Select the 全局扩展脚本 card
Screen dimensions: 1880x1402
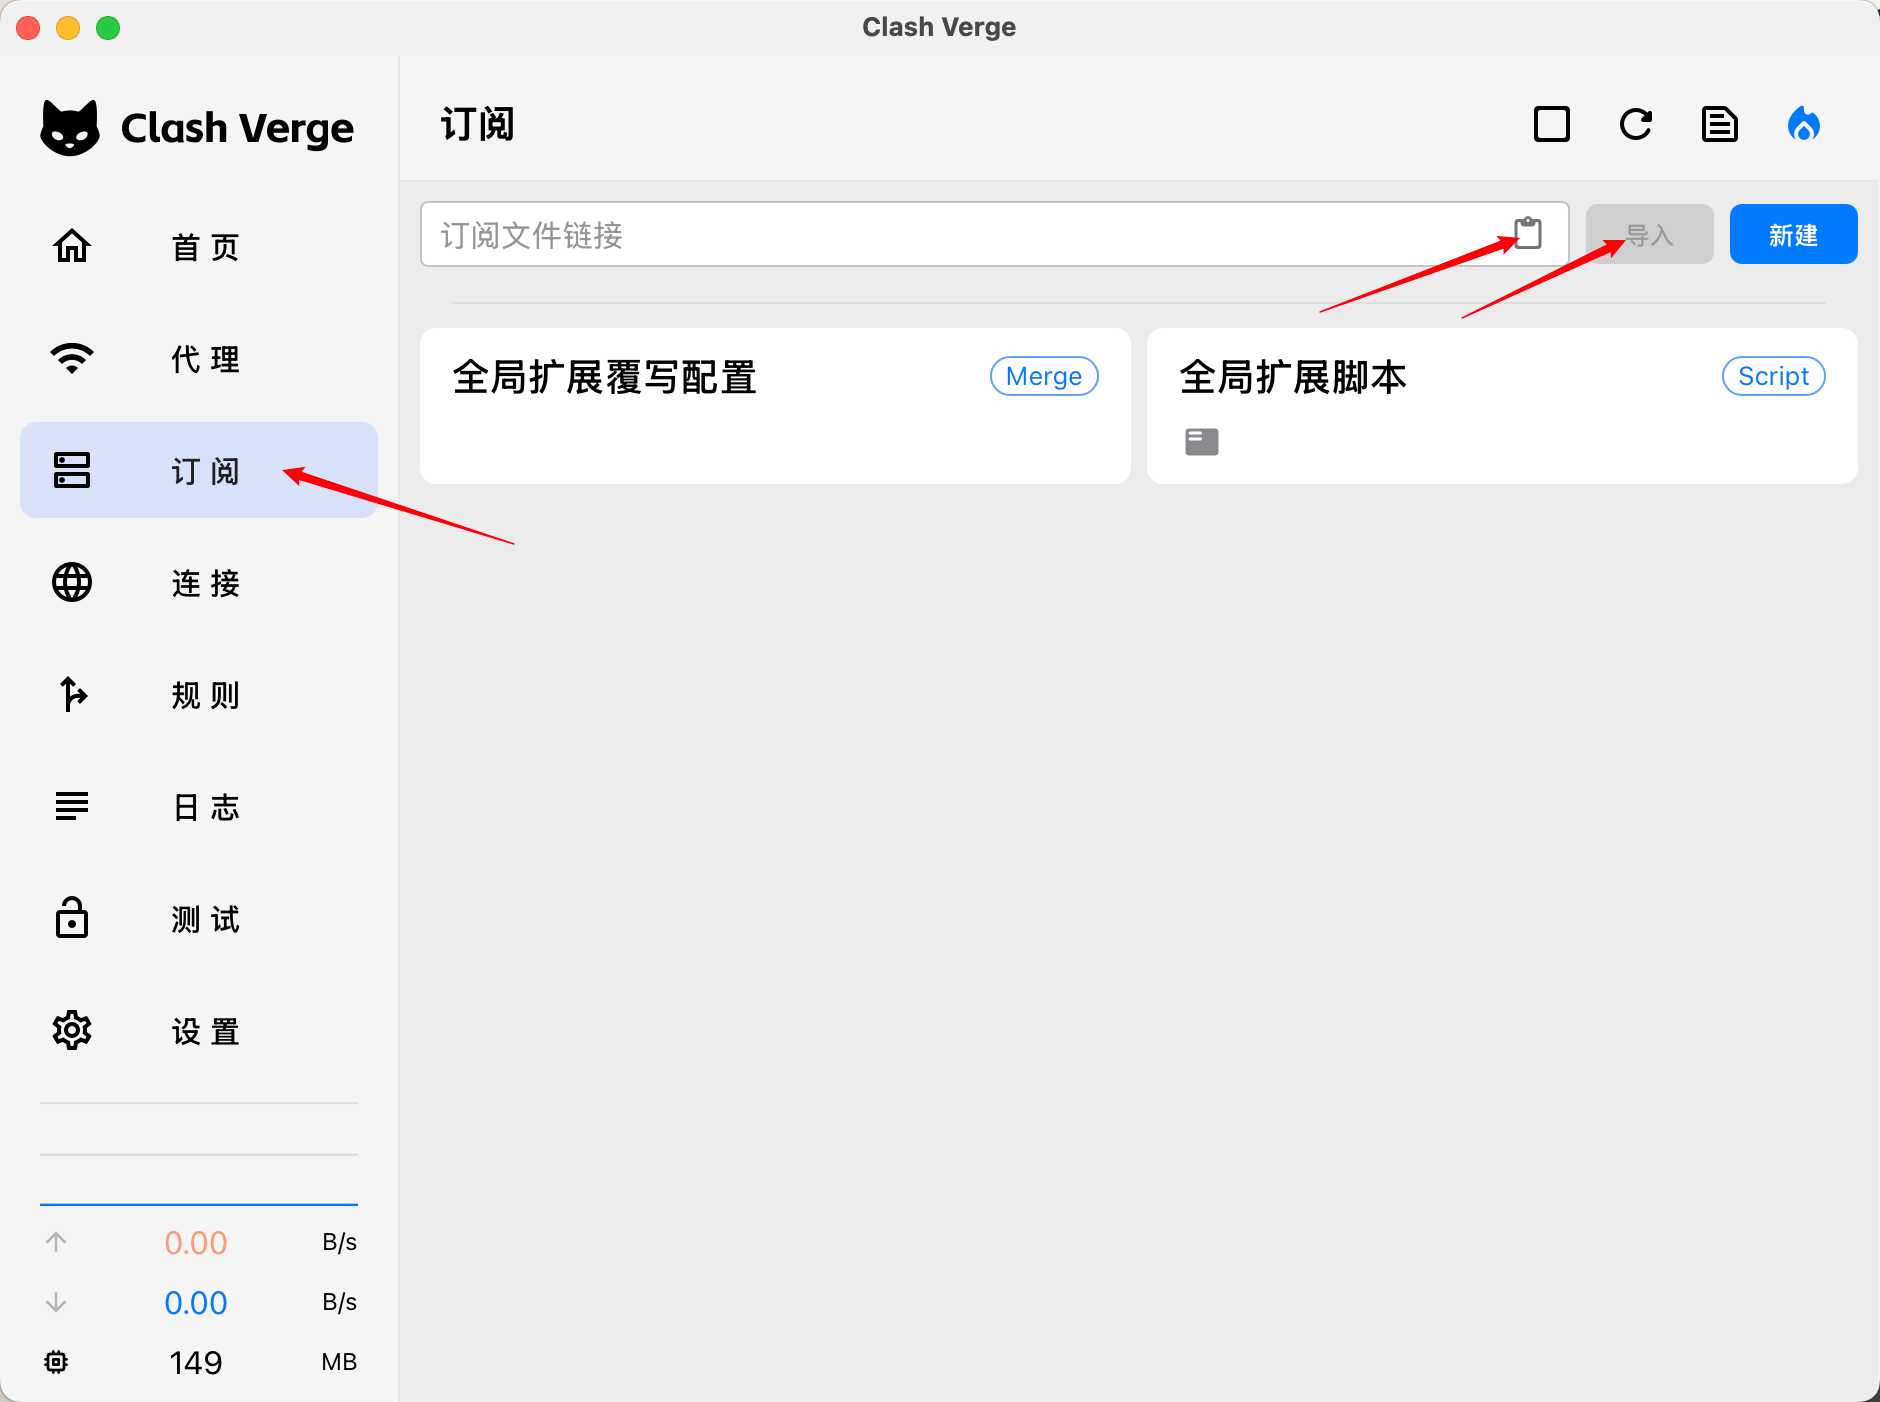(x=1502, y=406)
